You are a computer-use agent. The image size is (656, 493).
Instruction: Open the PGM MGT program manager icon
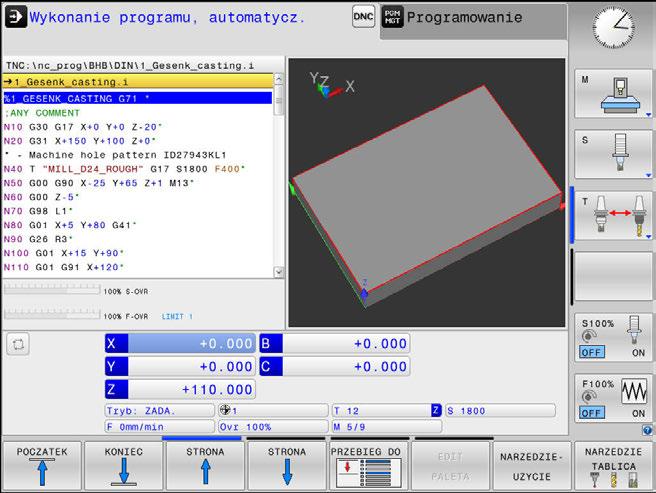pyautogui.click(x=392, y=17)
